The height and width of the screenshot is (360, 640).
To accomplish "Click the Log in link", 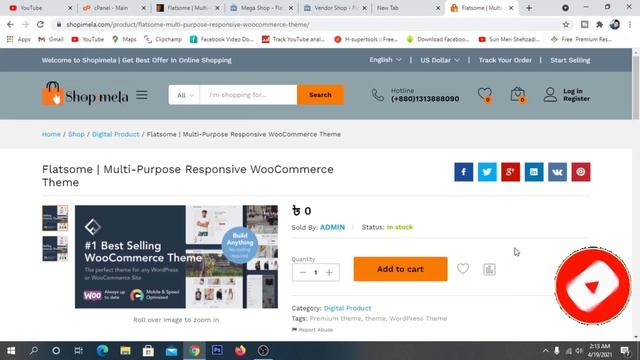I will coord(573,91).
